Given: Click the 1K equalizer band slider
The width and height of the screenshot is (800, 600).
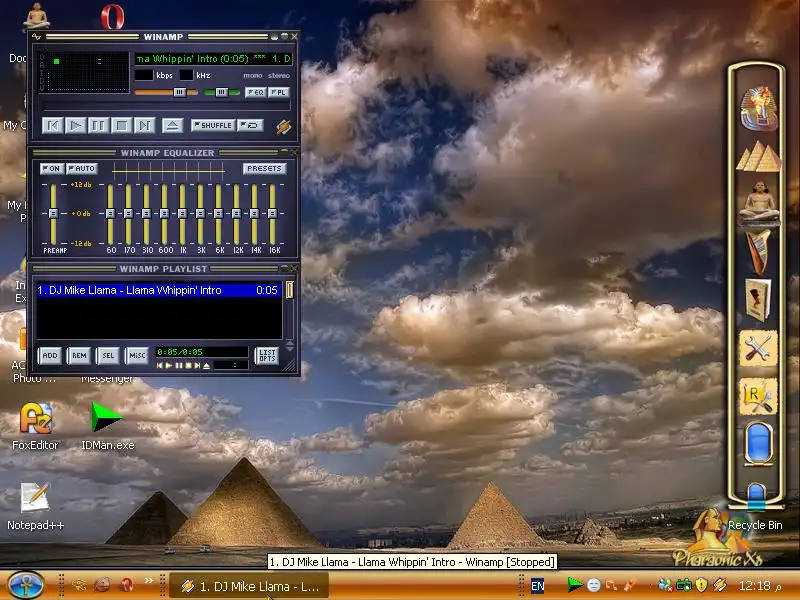Looking at the screenshot, I should 182,214.
